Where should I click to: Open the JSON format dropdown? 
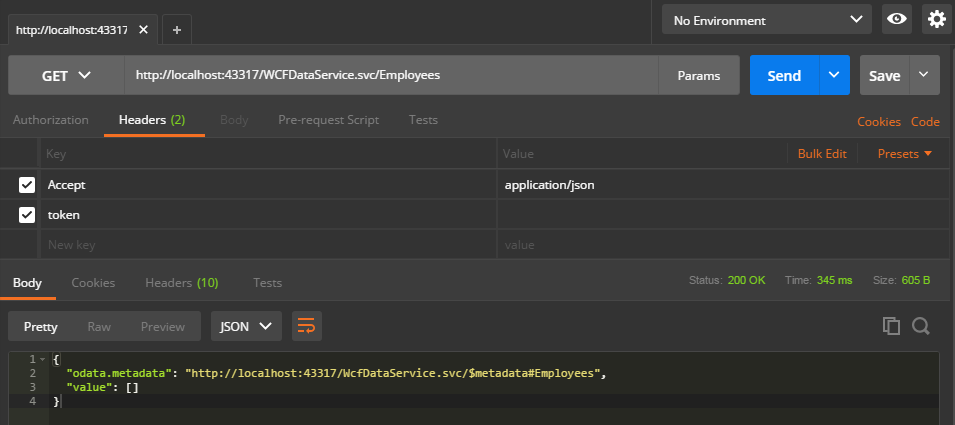pos(245,326)
